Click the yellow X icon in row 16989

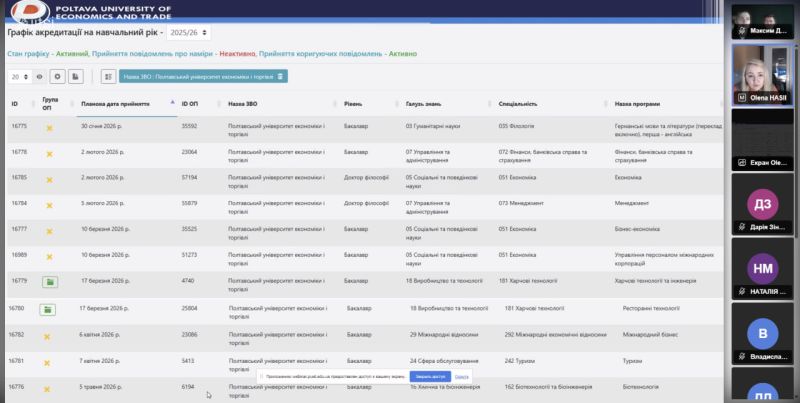pos(48,257)
